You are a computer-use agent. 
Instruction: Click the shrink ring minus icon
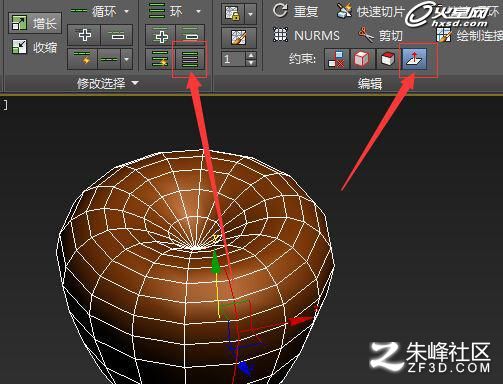190,35
